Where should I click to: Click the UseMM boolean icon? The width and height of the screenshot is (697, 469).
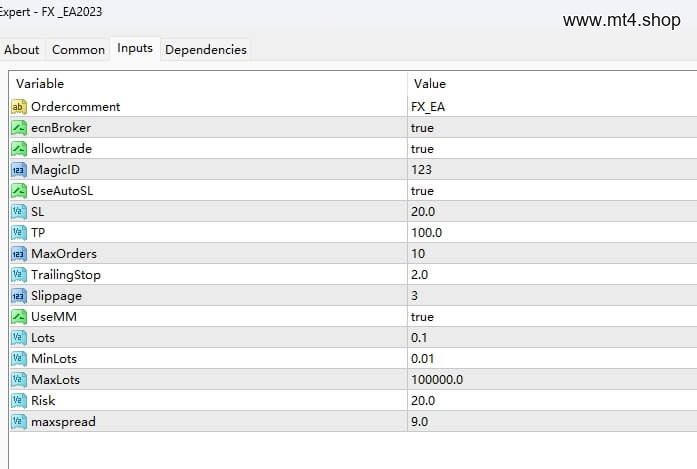[19, 317]
